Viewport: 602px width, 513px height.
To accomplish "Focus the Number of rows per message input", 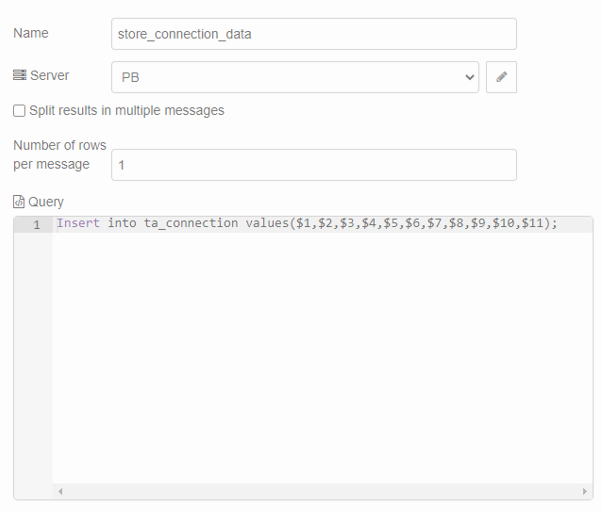I will pos(313,165).
